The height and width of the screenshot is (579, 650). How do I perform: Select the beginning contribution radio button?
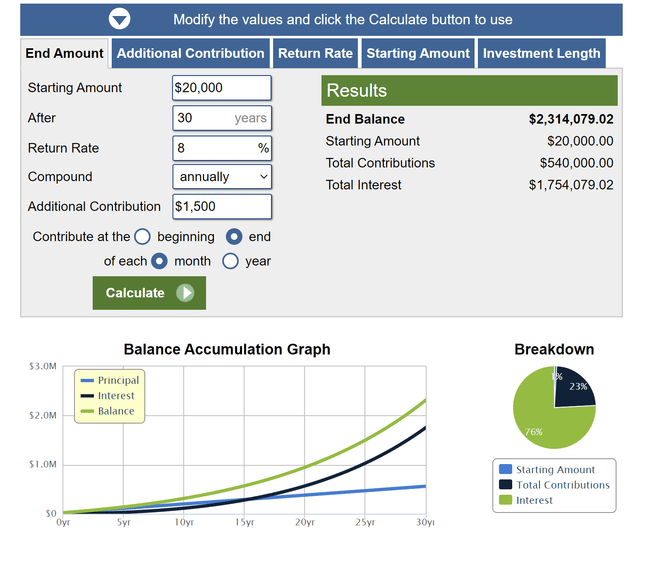click(142, 237)
